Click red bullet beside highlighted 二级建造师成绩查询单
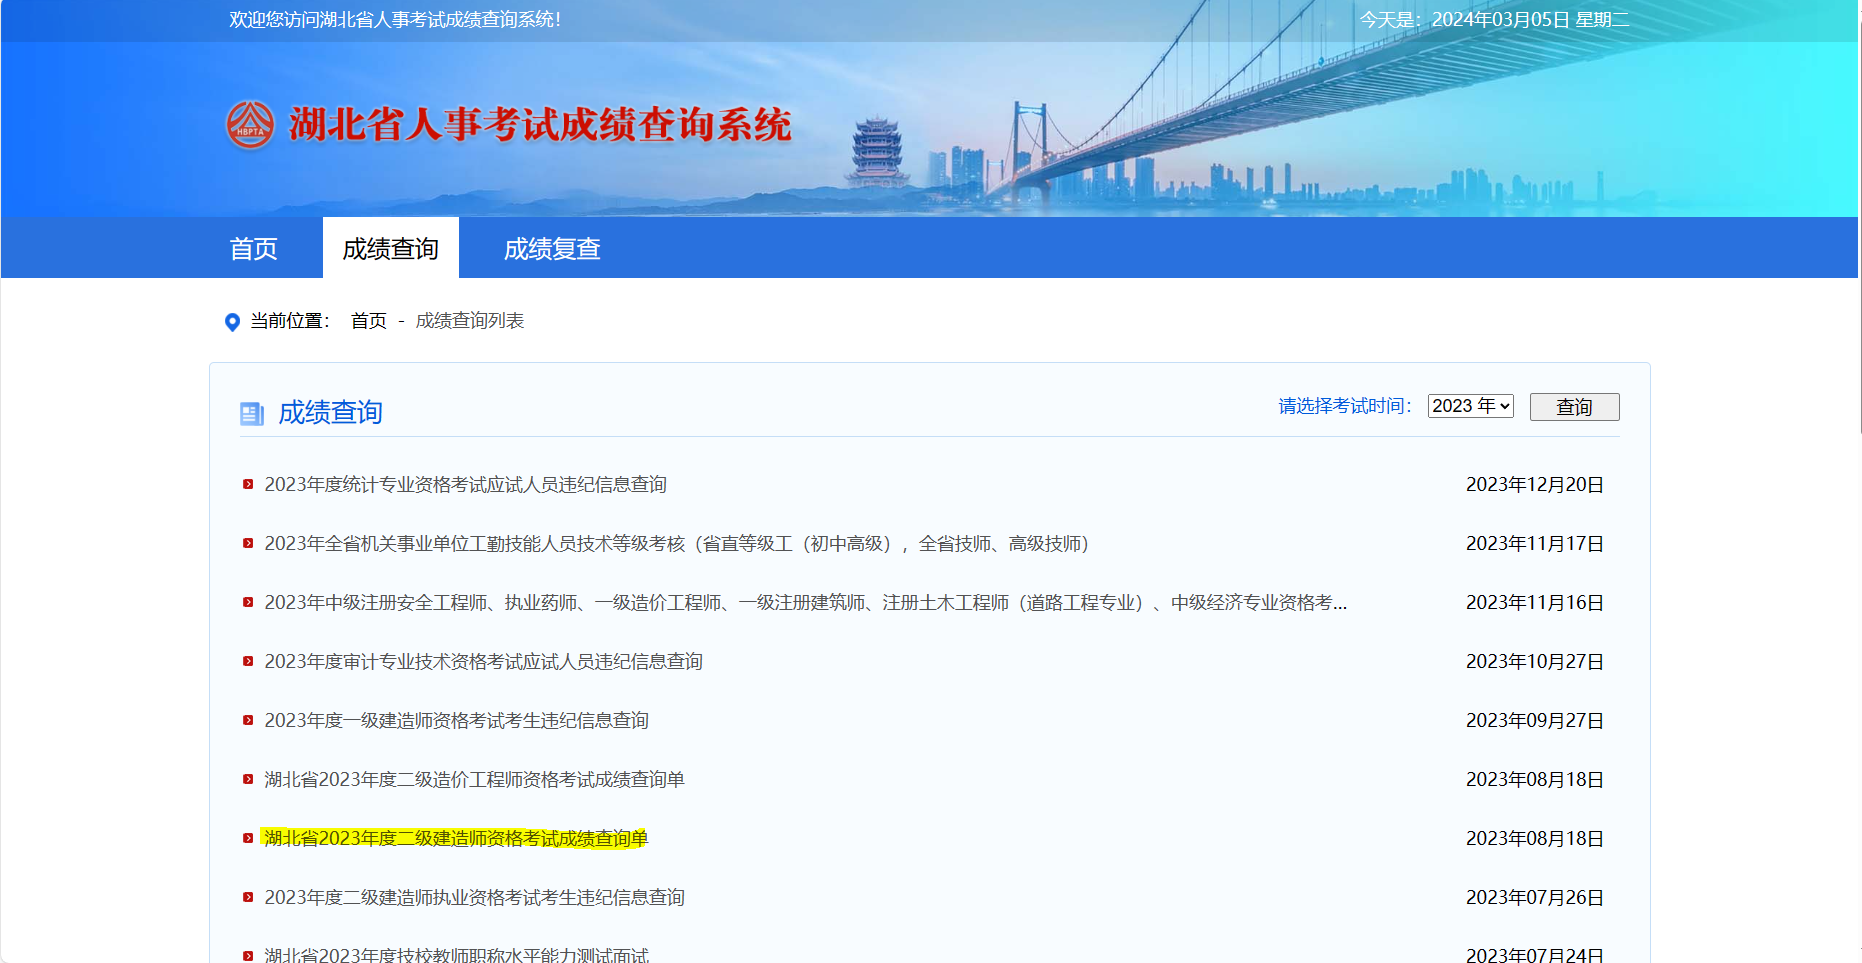The image size is (1862, 963). pos(248,839)
